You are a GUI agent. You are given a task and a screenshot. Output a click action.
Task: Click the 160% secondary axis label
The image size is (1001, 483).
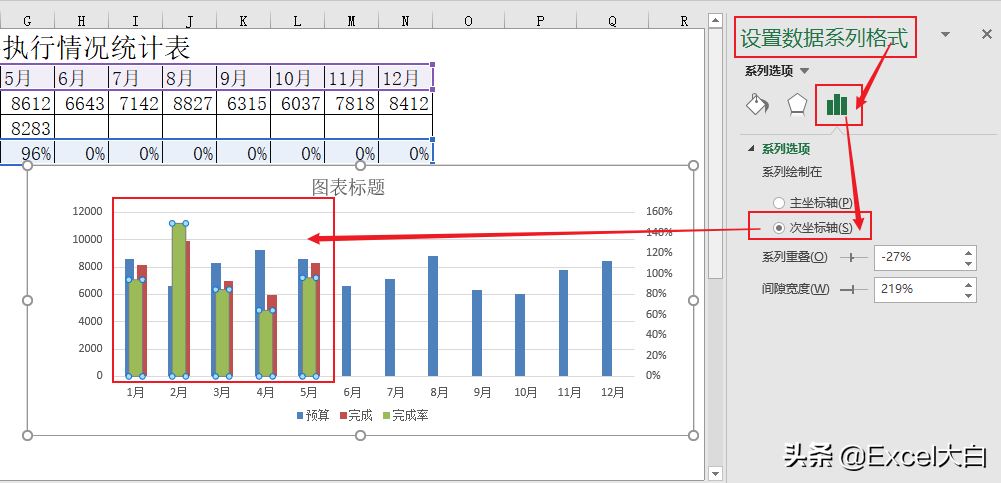[x=659, y=212]
